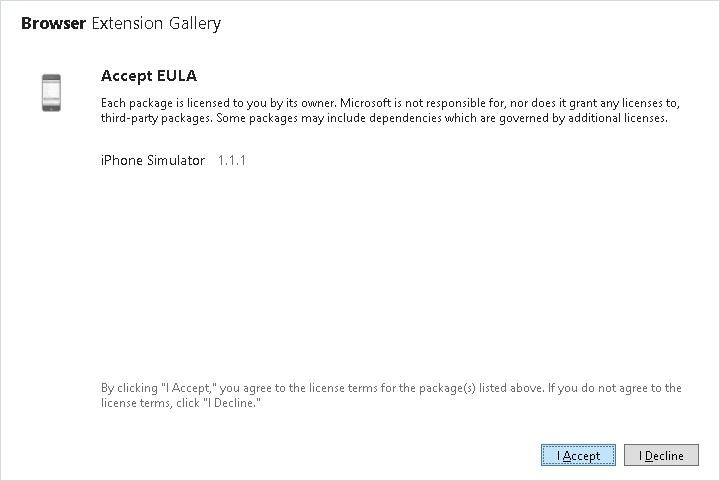720x481 pixels.
Task: Click the 1.1.1 version number
Action: pyautogui.click(x=232, y=160)
